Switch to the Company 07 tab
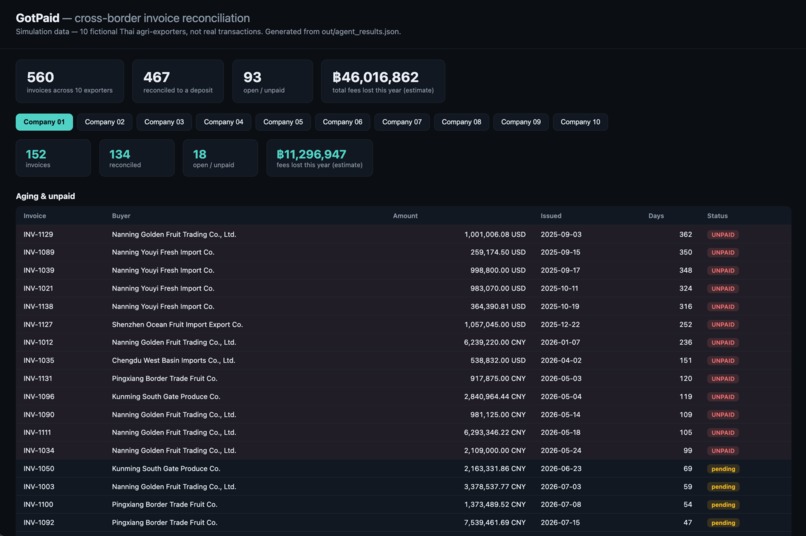Viewport: 806px width, 536px height. pos(401,122)
